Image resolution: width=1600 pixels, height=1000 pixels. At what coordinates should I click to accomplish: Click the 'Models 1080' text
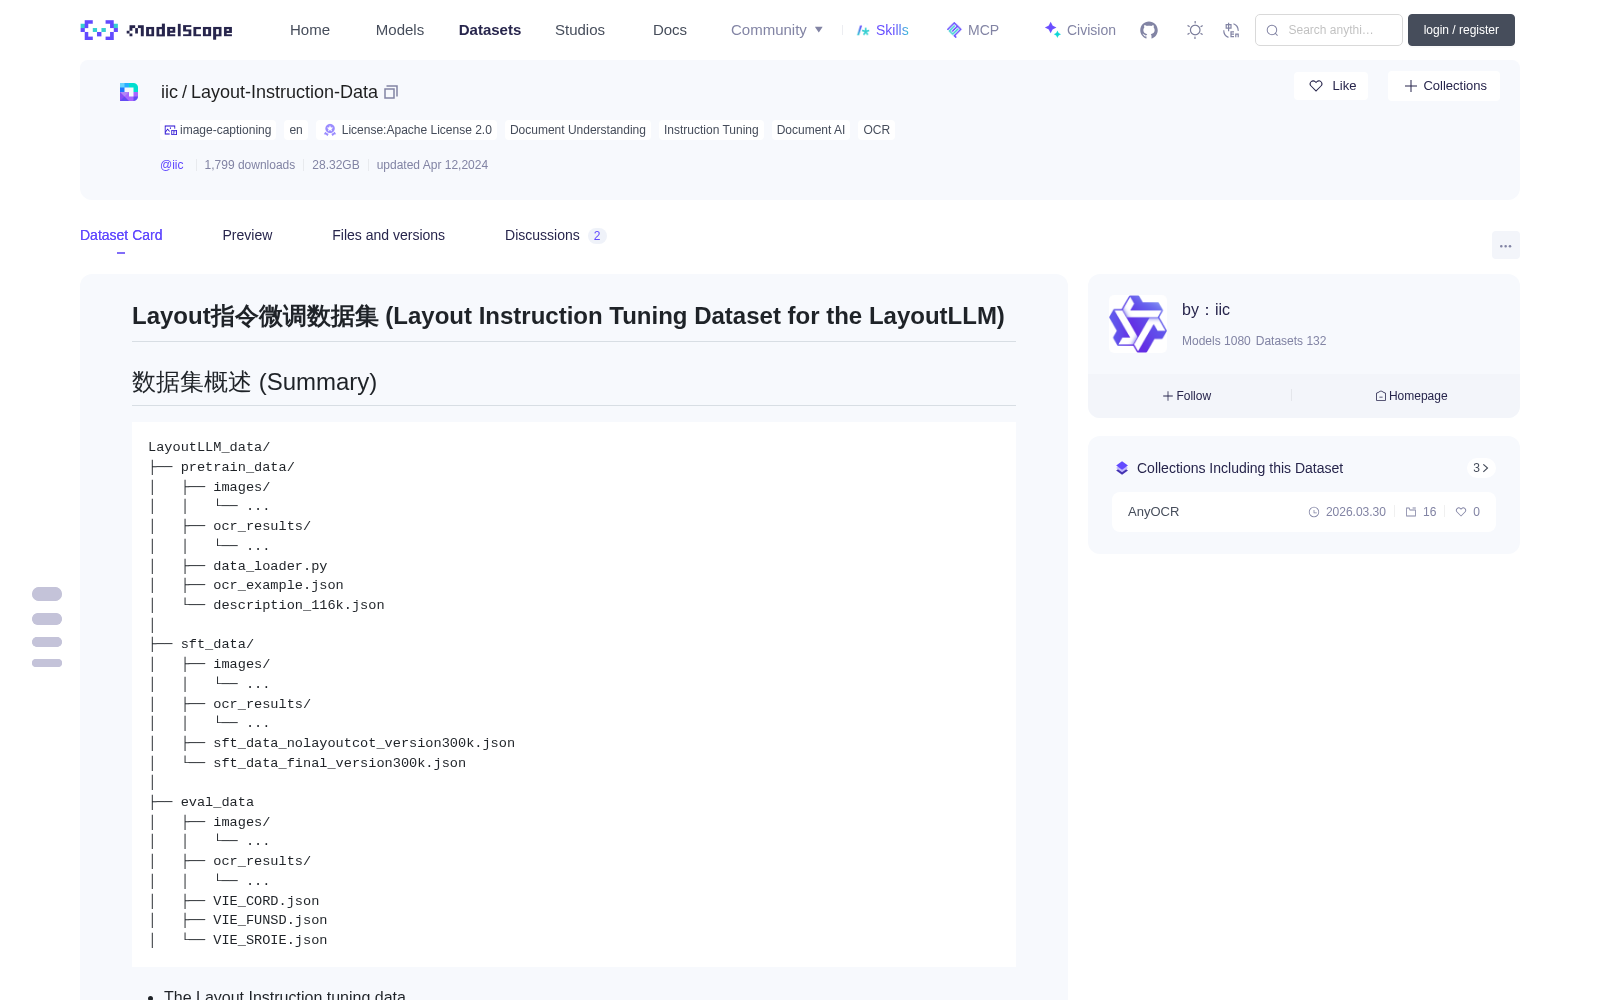tap(1216, 341)
